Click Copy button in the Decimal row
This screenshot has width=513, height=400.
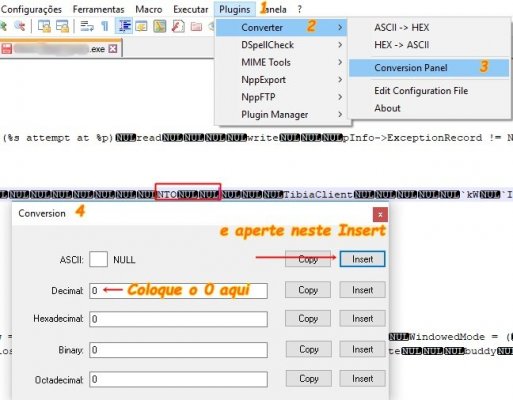pos(308,290)
